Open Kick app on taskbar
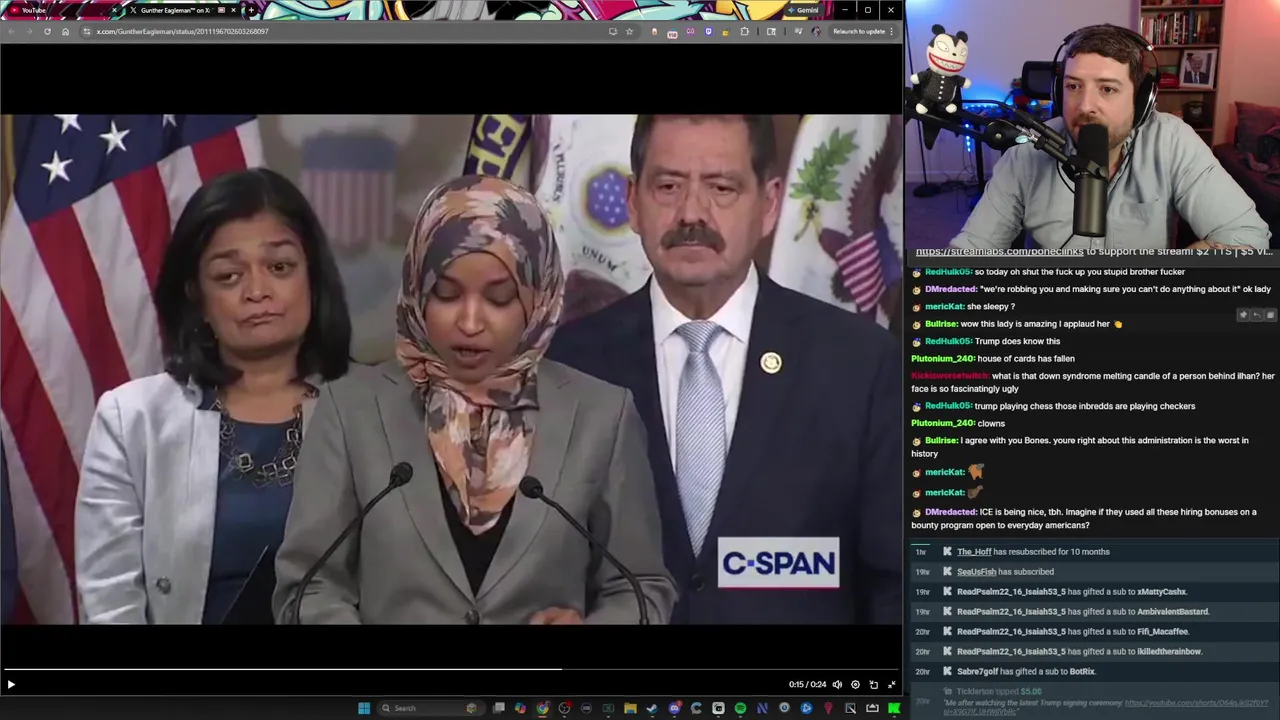This screenshot has height=720, width=1280. click(x=894, y=708)
